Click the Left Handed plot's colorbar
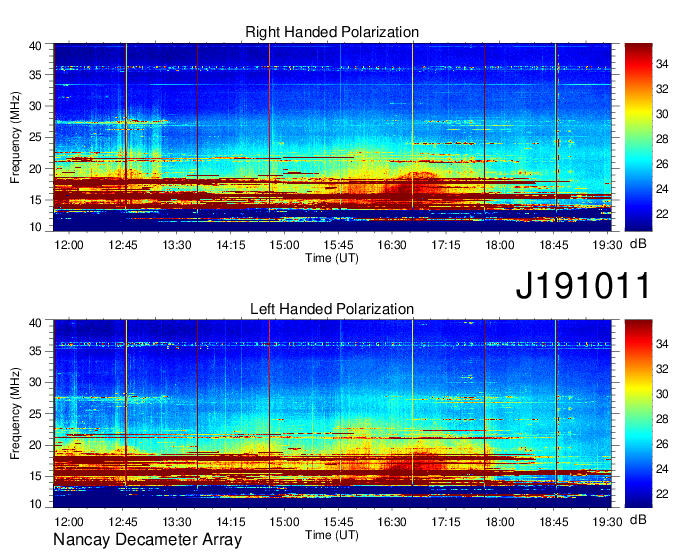Image resolution: width=680 pixels, height=552 pixels. pyautogui.click(x=638, y=414)
